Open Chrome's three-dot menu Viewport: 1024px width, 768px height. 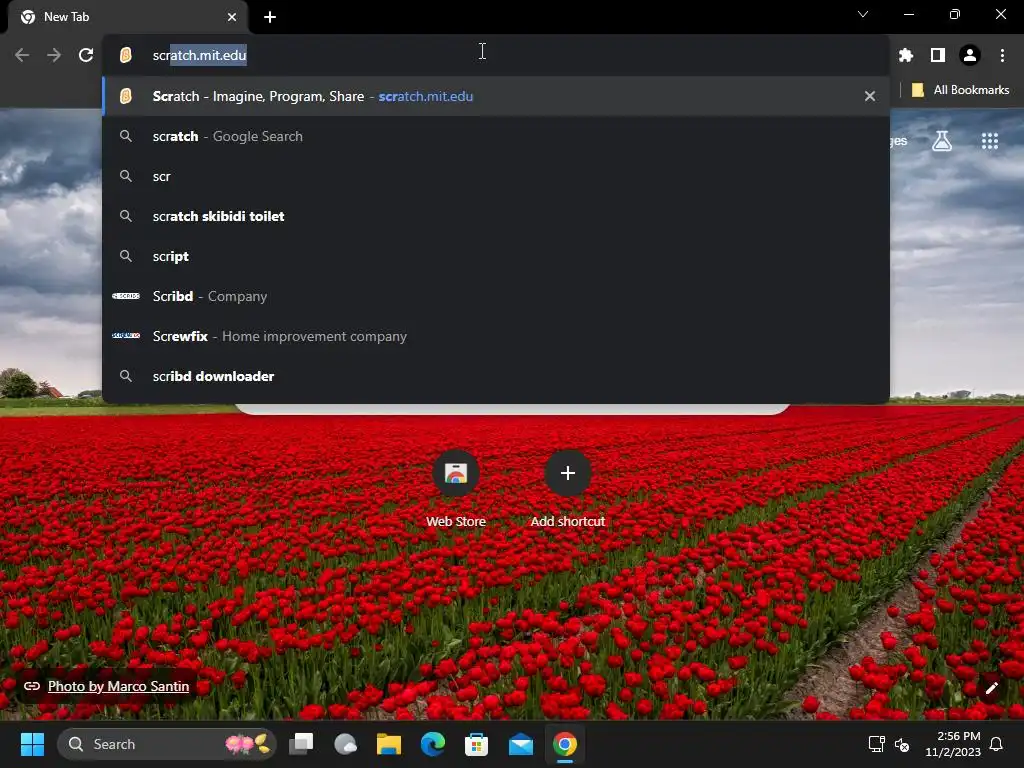pos(1002,56)
